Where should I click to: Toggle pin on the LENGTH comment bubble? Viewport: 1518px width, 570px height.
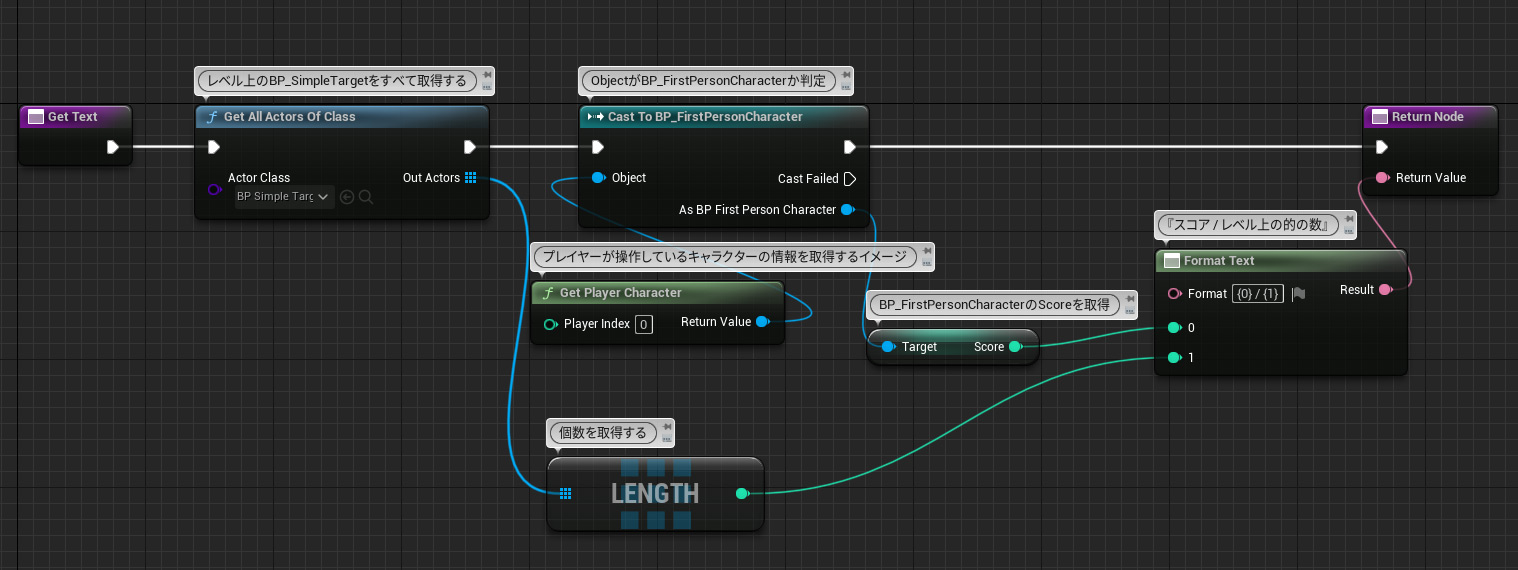coord(667,428)
